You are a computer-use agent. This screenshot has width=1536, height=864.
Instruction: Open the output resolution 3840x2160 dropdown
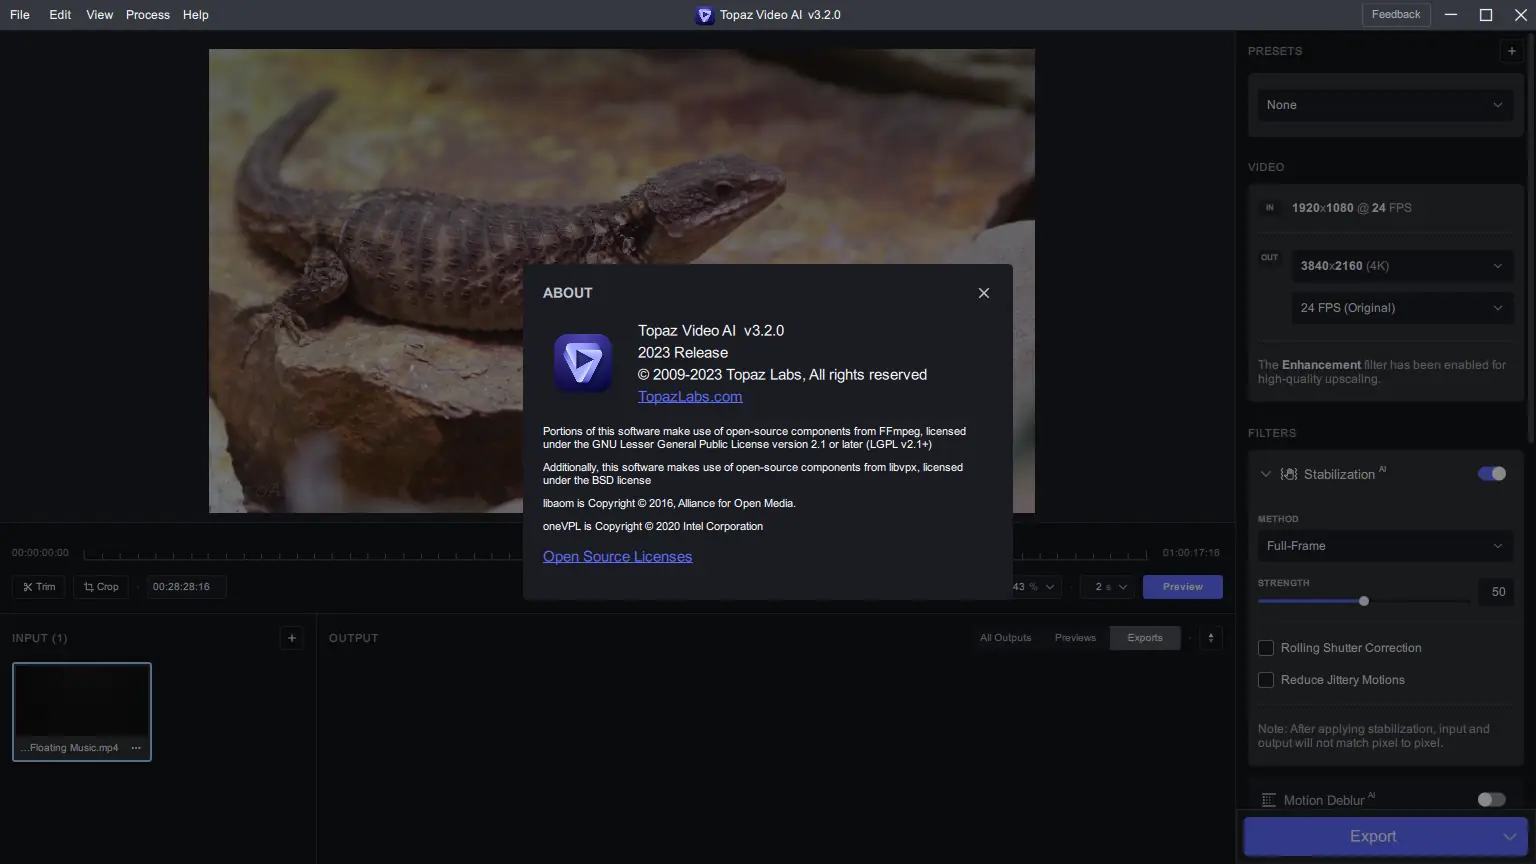[1402, 266]
